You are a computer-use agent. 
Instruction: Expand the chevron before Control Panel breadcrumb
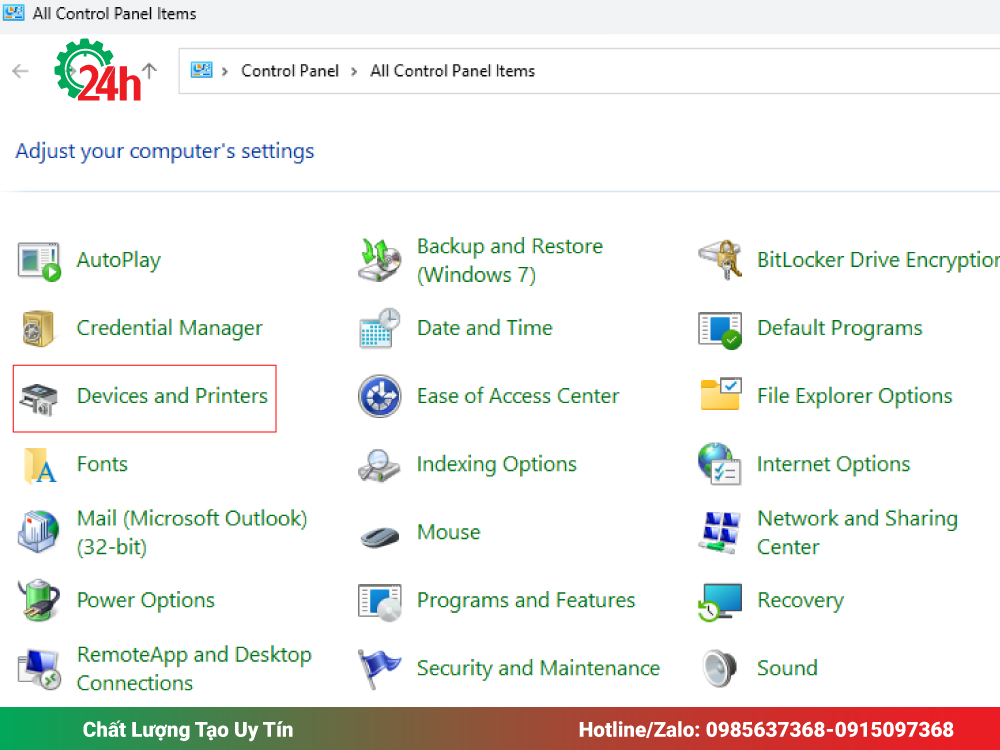tap(224, 71)
